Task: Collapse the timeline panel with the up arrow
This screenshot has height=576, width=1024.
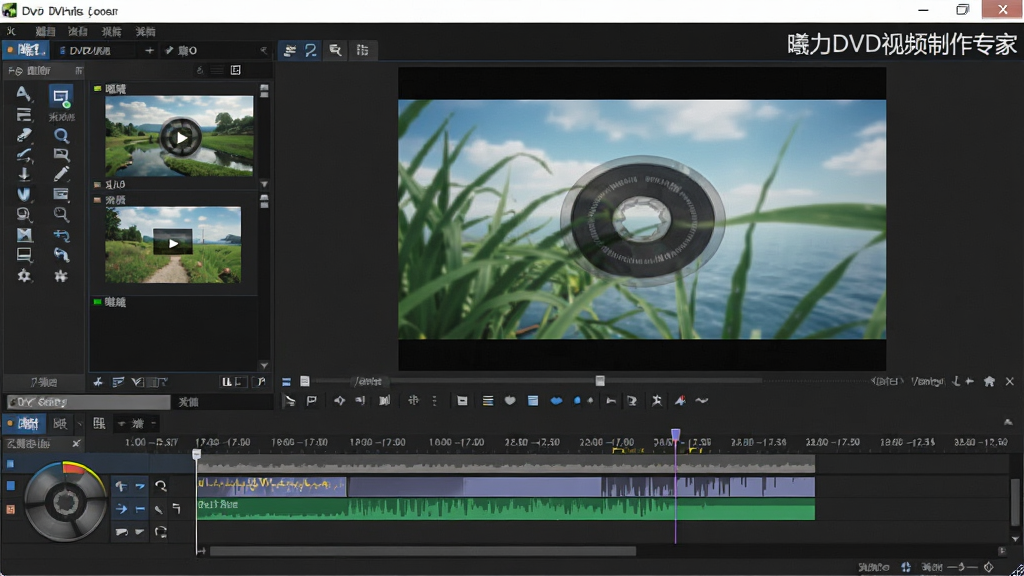Action: pyautogui.click(x=1008, y=423)
